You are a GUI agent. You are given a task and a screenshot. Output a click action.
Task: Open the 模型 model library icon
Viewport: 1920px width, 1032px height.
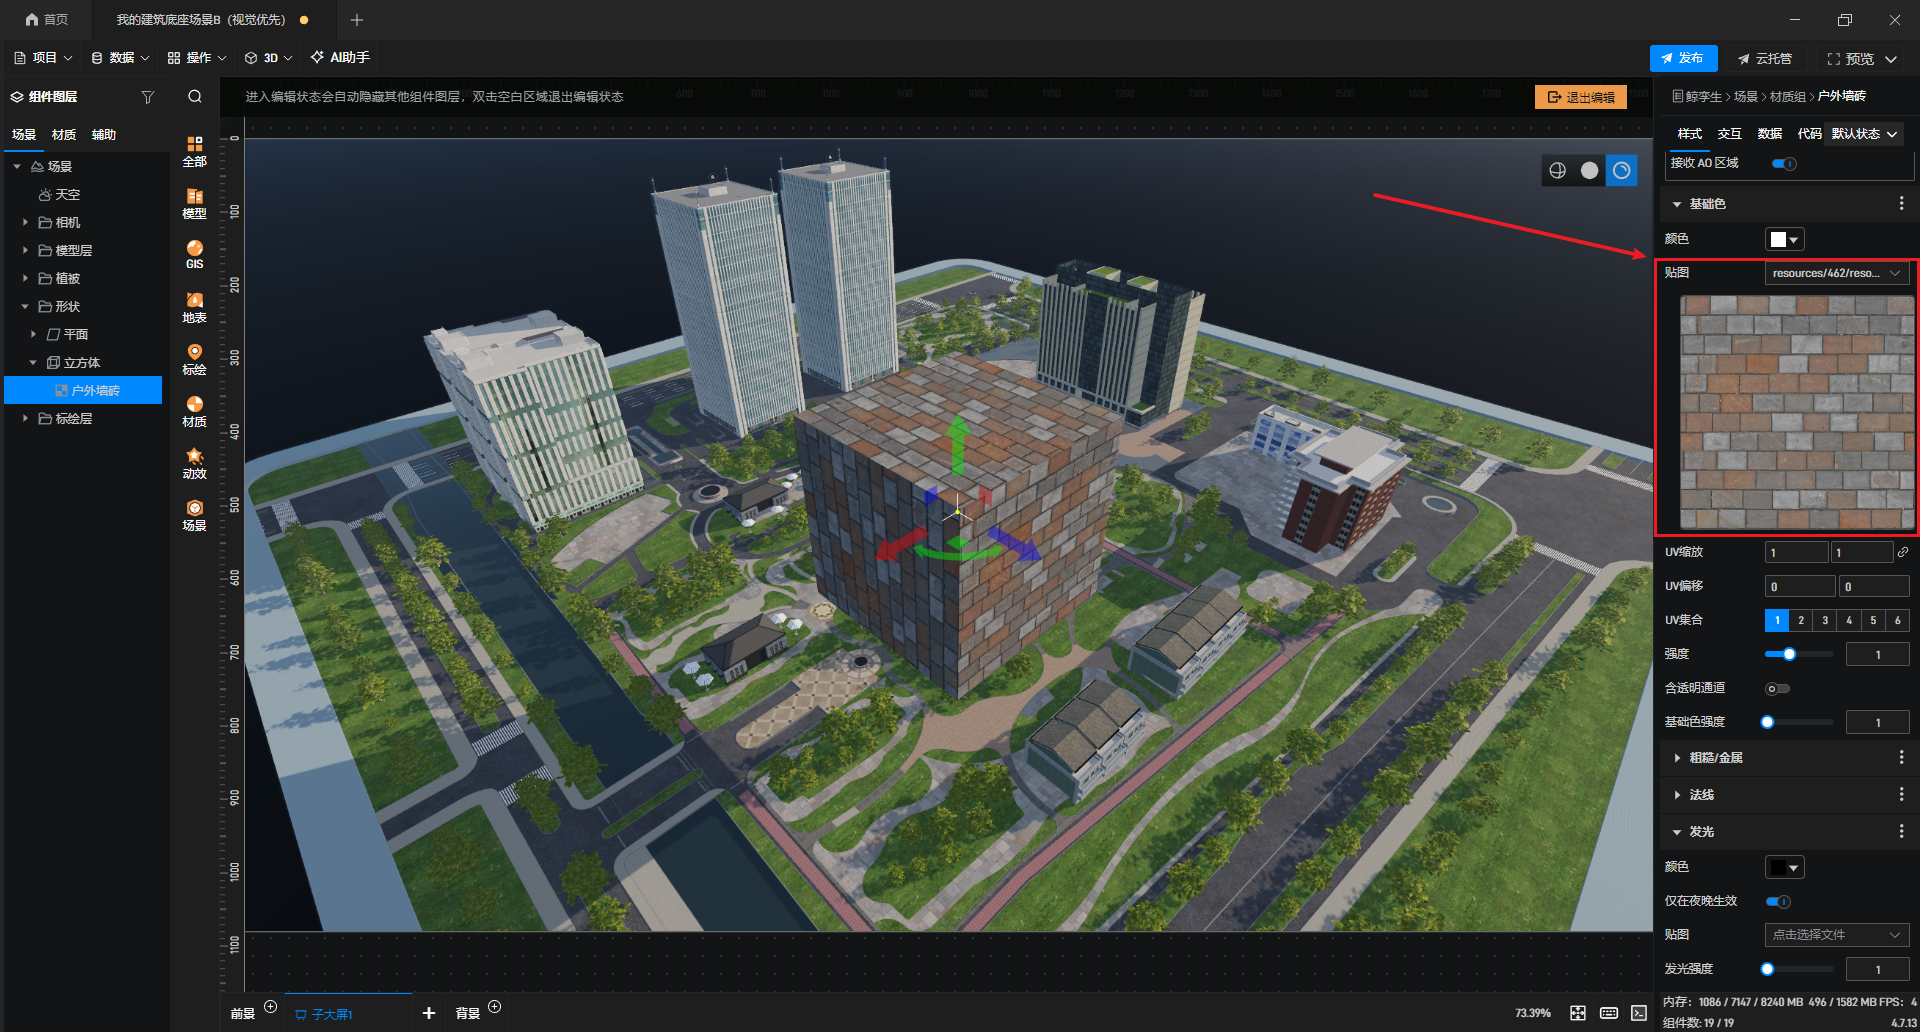[x=194, y=203]
